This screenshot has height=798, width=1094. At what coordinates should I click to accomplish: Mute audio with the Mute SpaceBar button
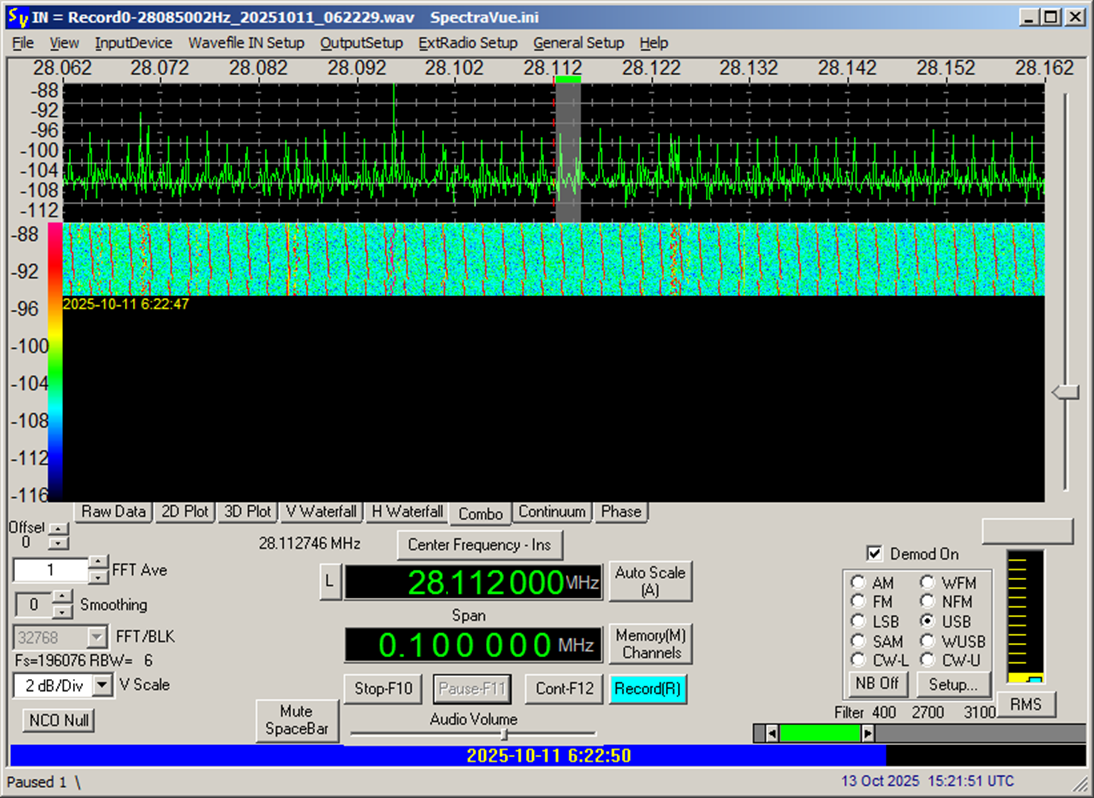297,720
